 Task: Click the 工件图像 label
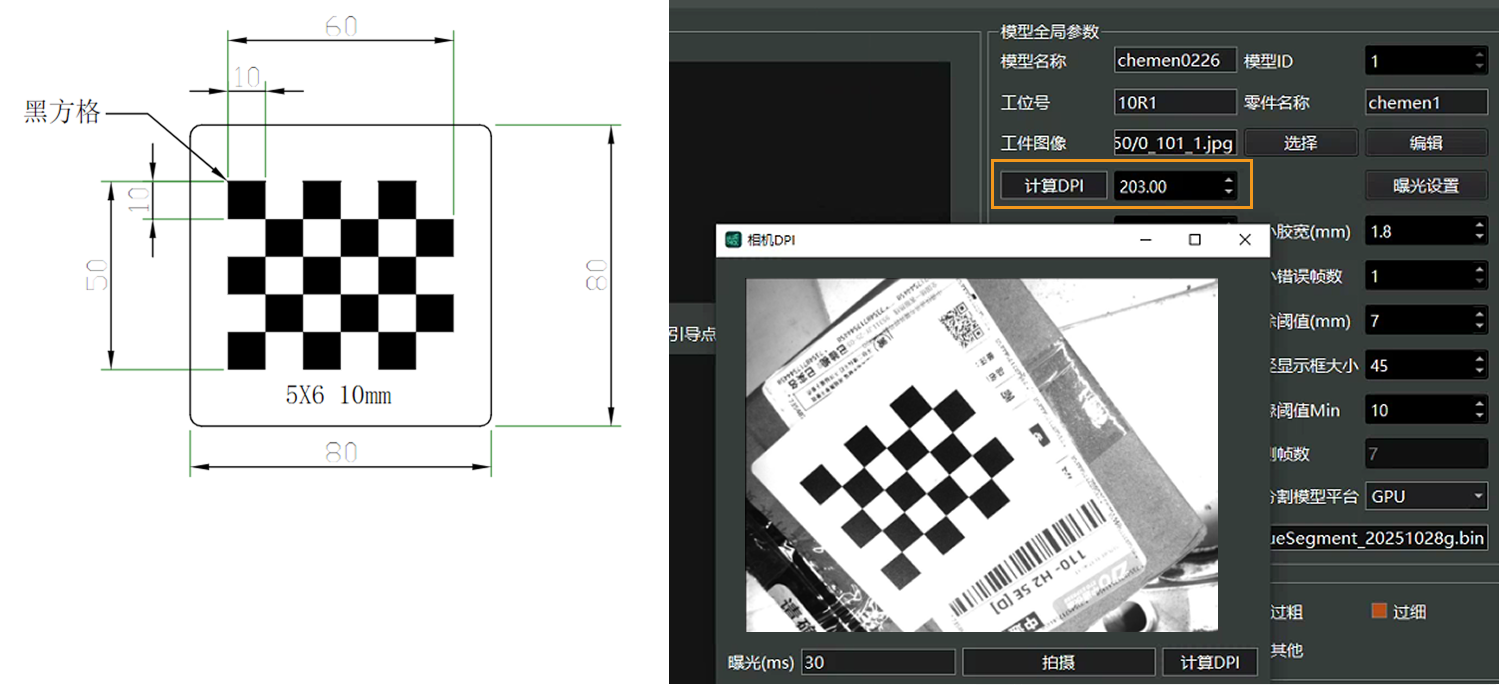point(1033,143)
